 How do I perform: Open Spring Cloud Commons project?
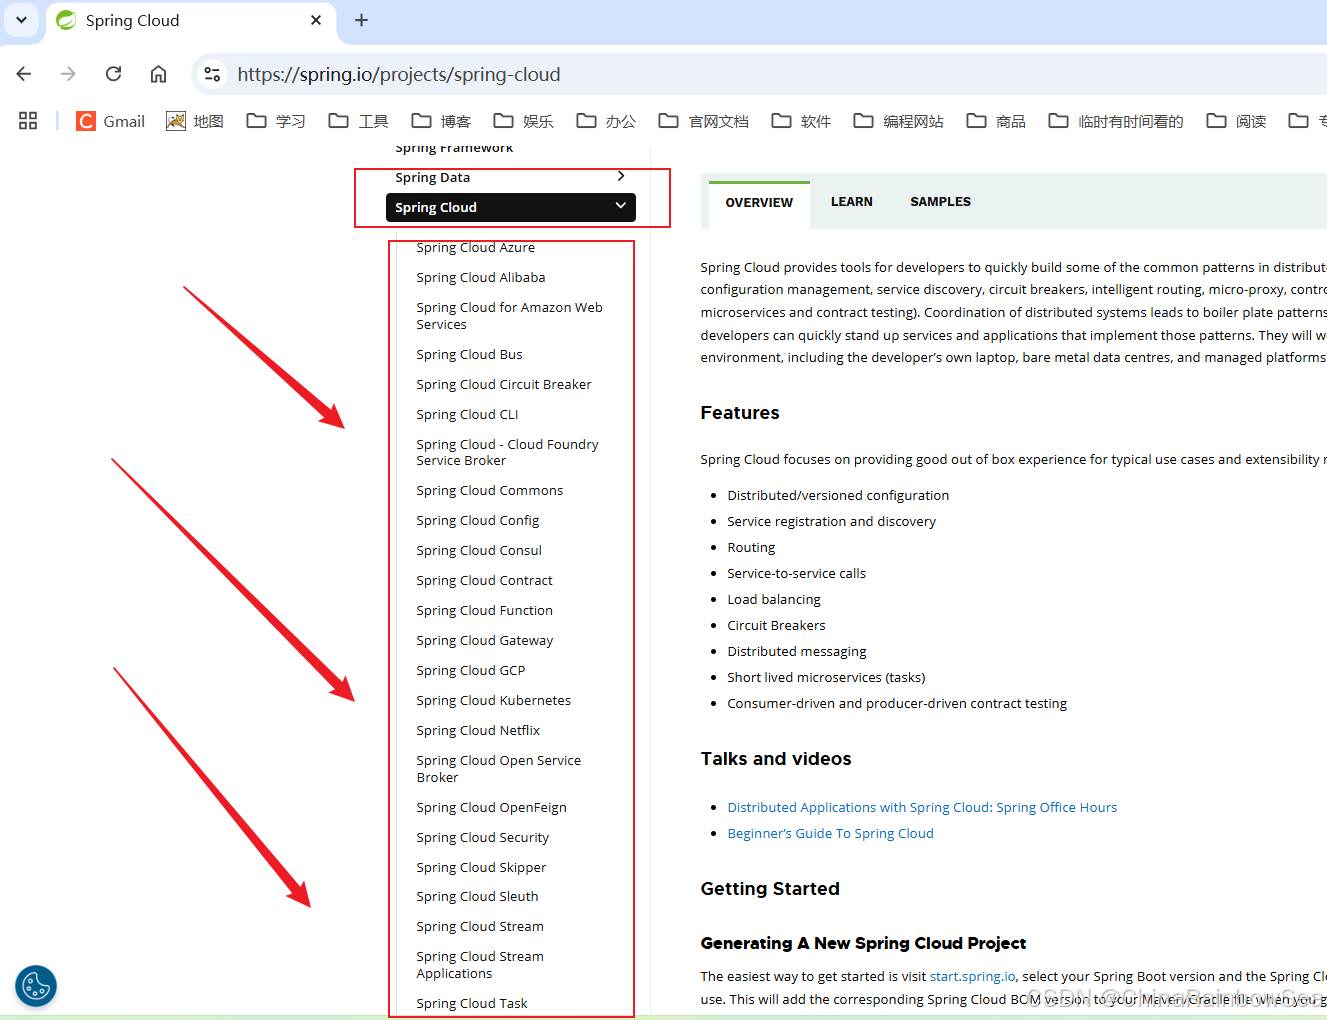490,490
